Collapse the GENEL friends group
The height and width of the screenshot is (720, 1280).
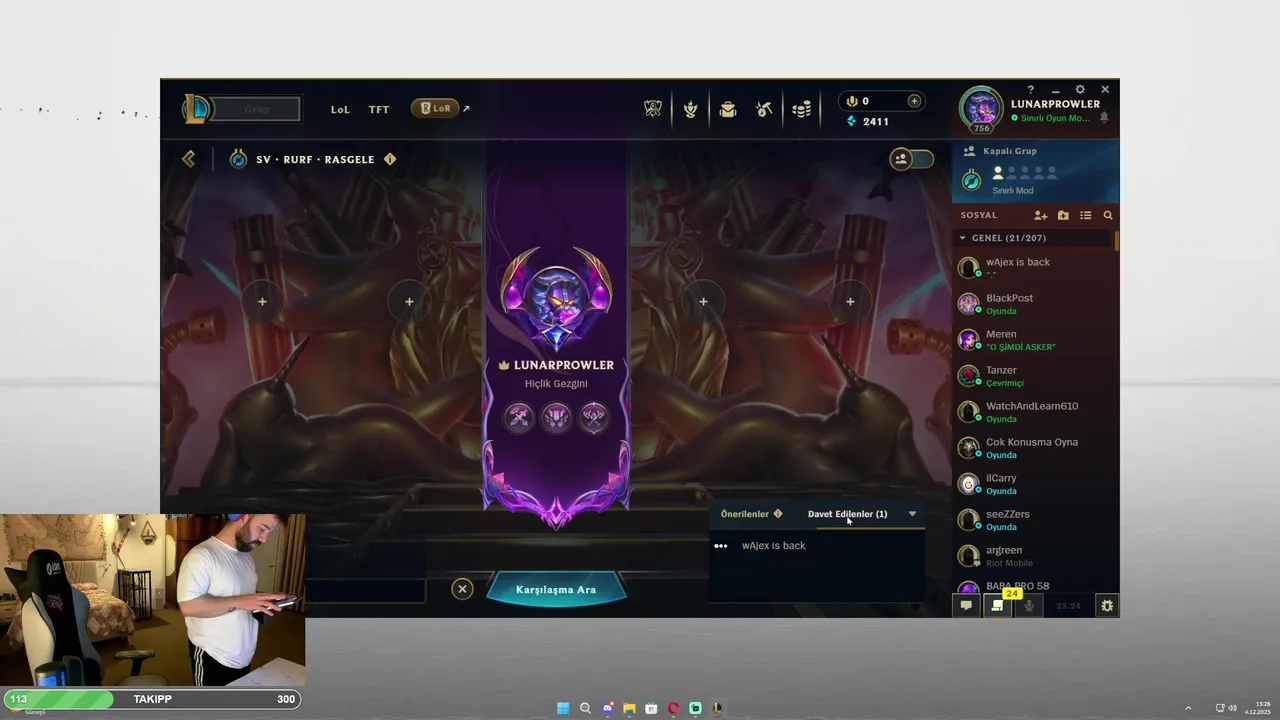[962, 238]
